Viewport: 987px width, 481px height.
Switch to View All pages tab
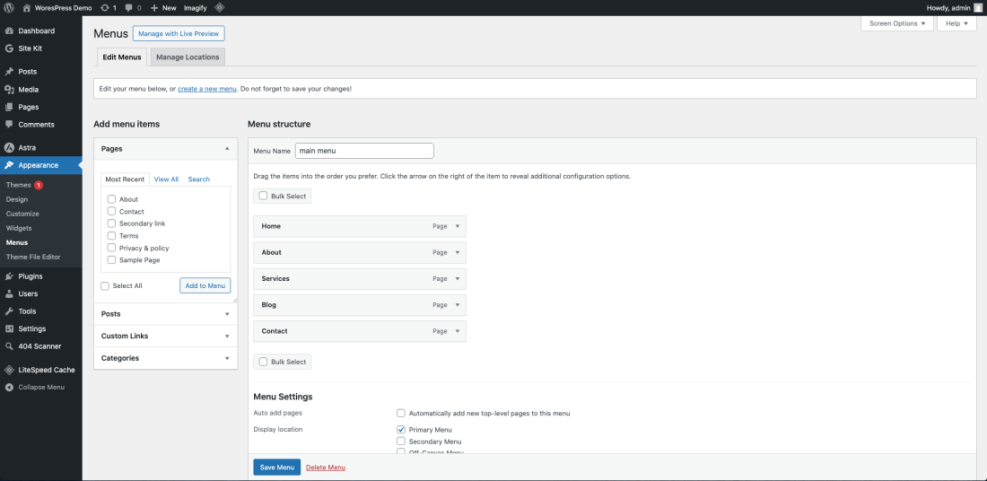166,179
